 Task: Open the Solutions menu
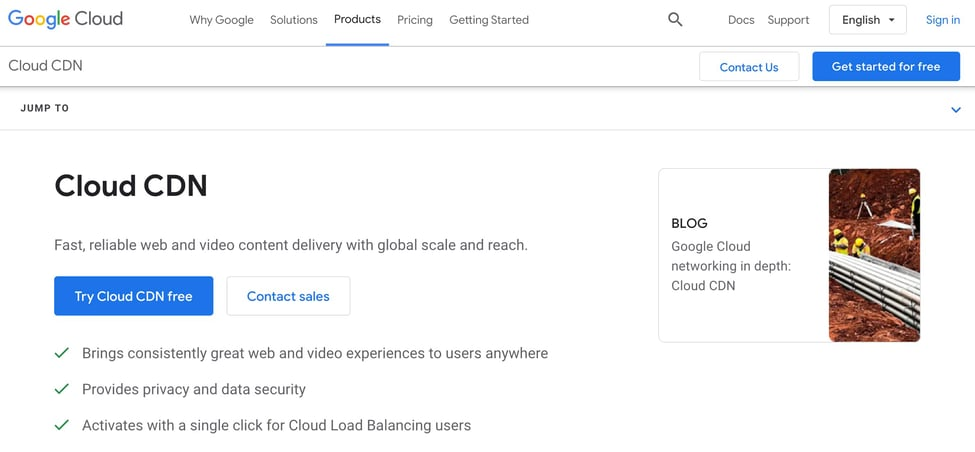(x=293, y=20)
